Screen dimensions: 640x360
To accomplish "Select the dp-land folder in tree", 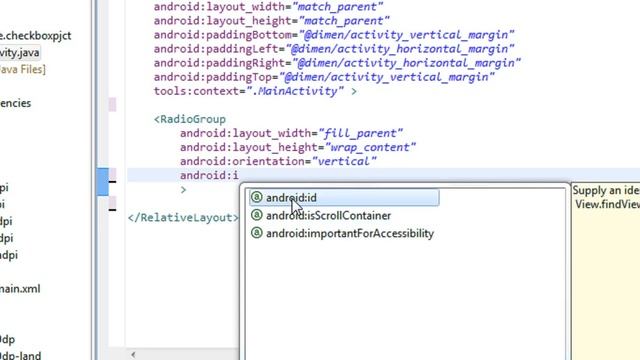I will pos(20,356).
